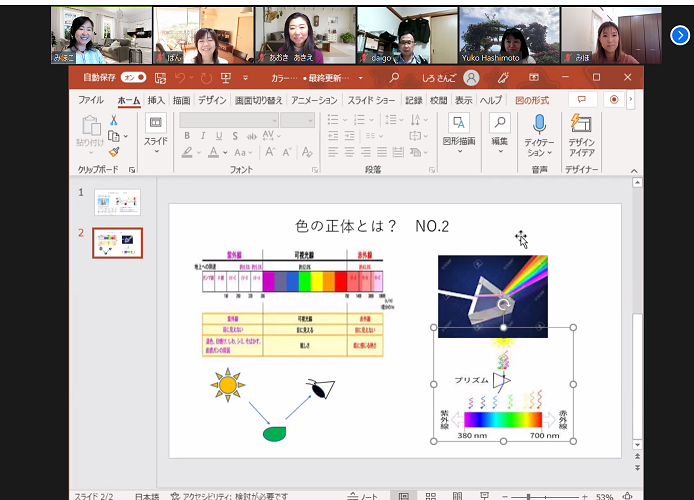The height and width of the screenshot is (500, 694).
Task: Switch to the 挿入 tab
Action: pyautogui.click(x=156, y=100)
